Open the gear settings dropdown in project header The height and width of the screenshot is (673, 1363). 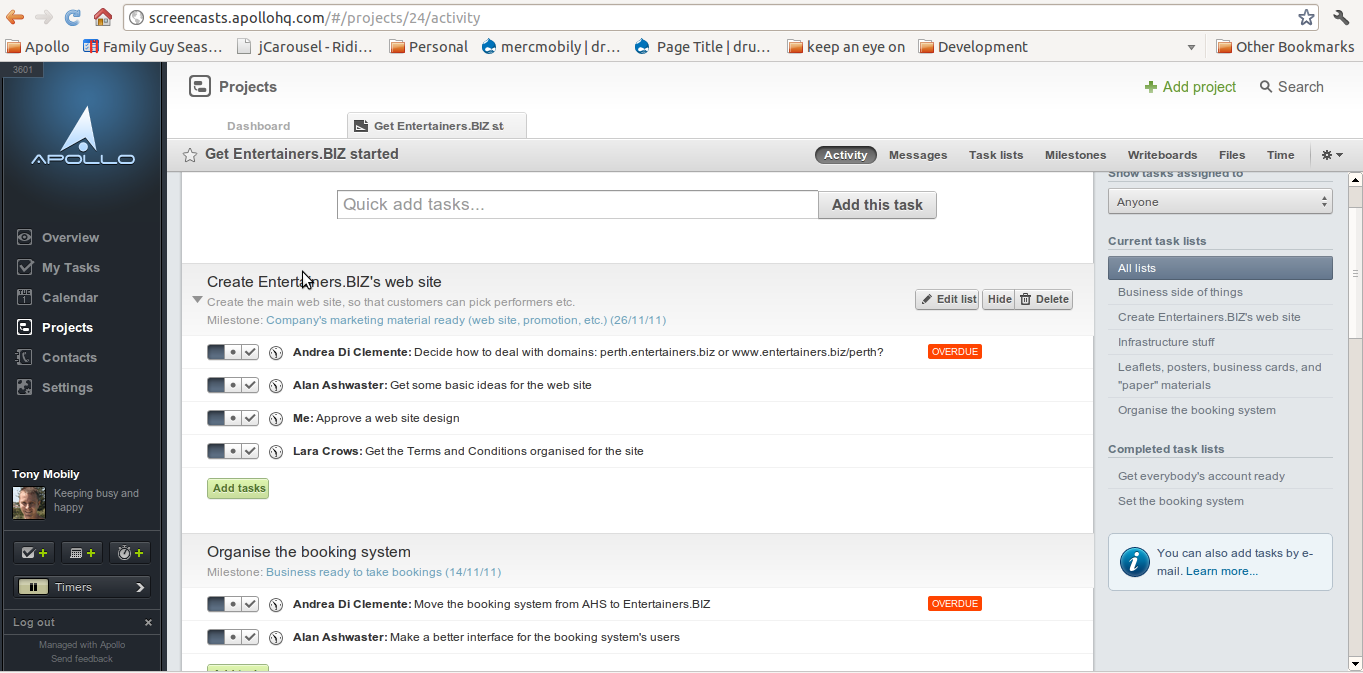pos(1332,154)
